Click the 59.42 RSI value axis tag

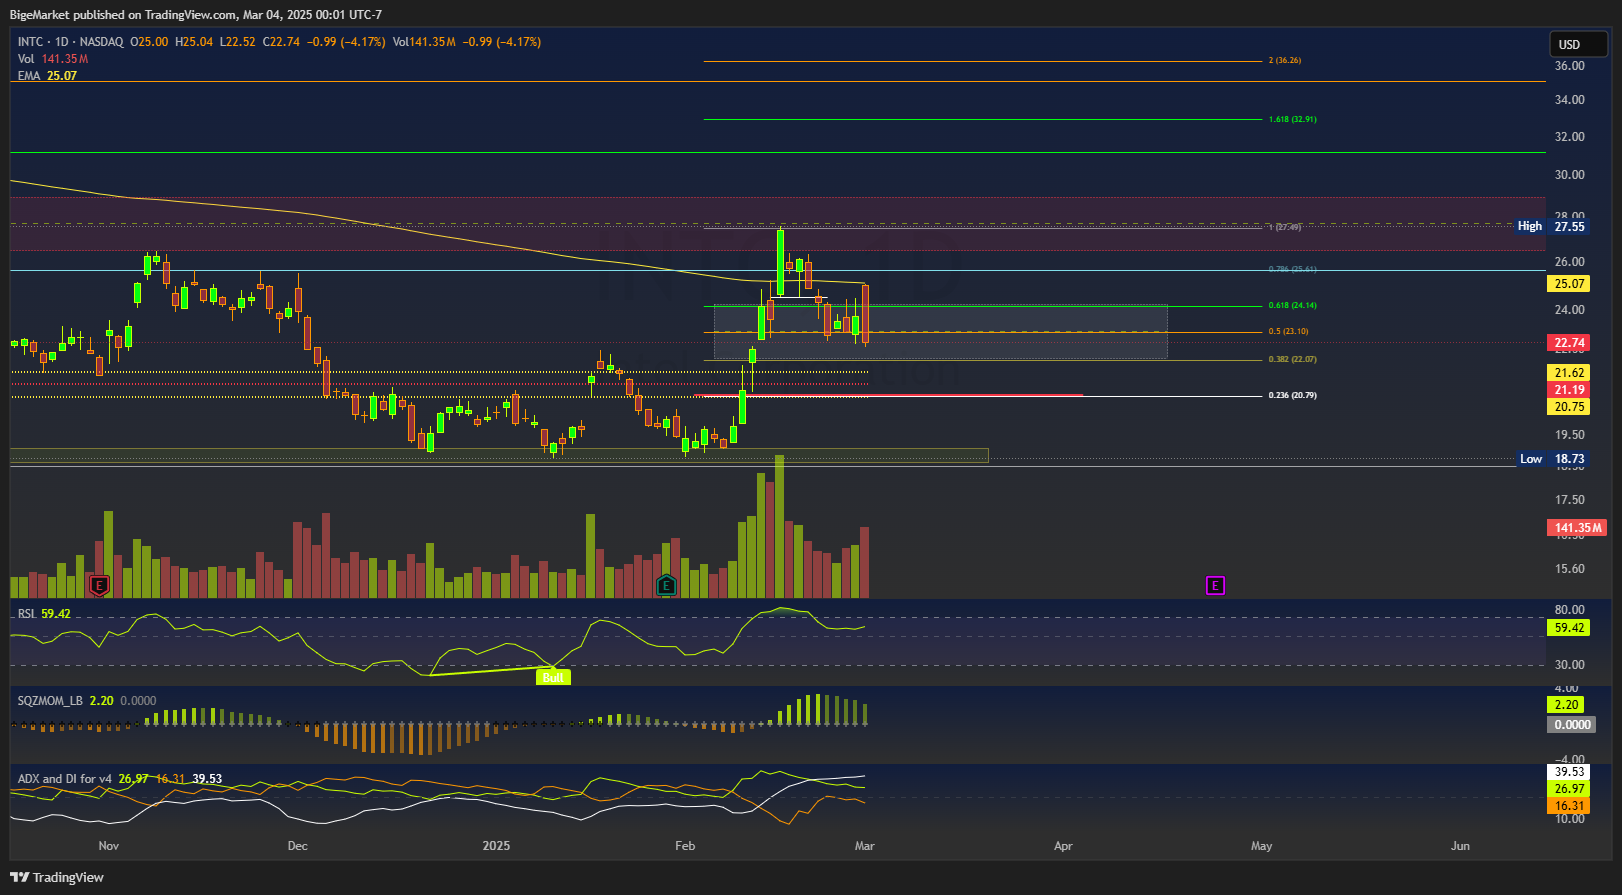(x=1569, y=628)
